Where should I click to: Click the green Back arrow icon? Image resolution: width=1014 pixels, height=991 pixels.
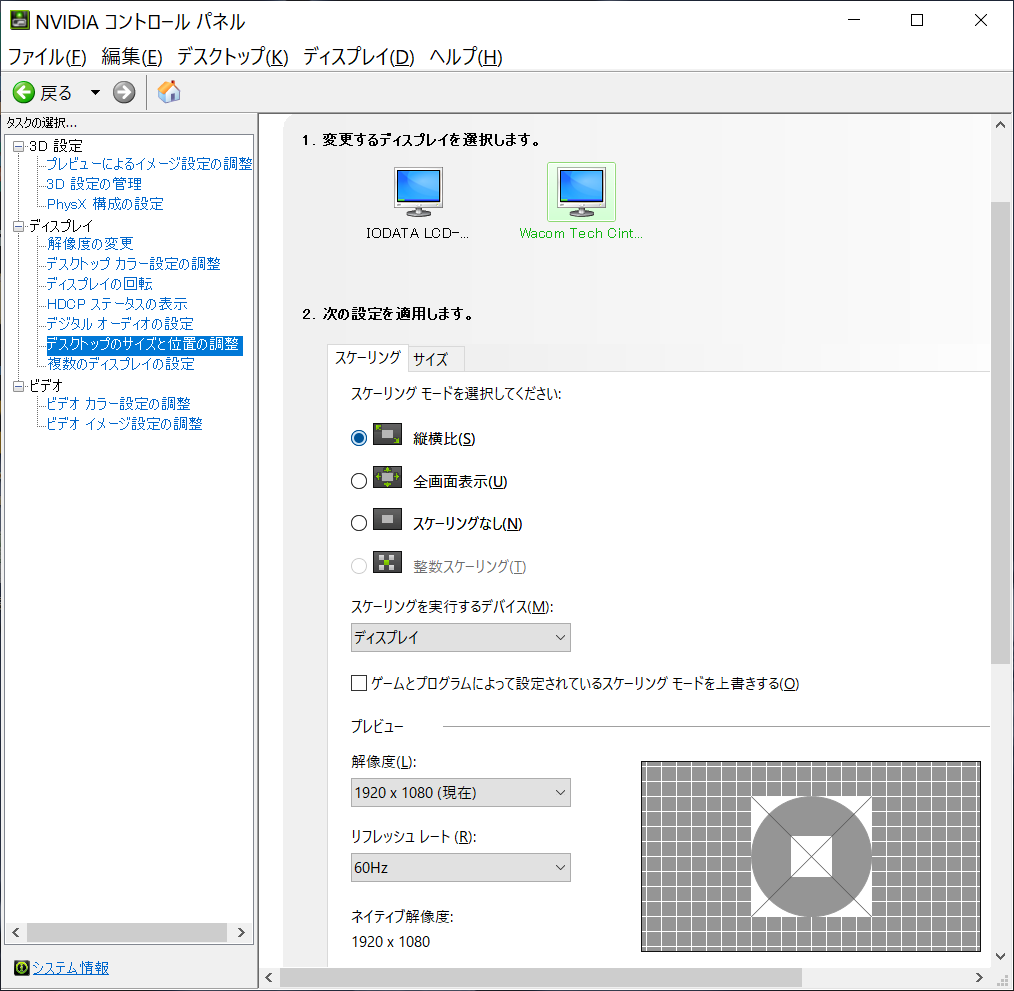tap(24, 93)
